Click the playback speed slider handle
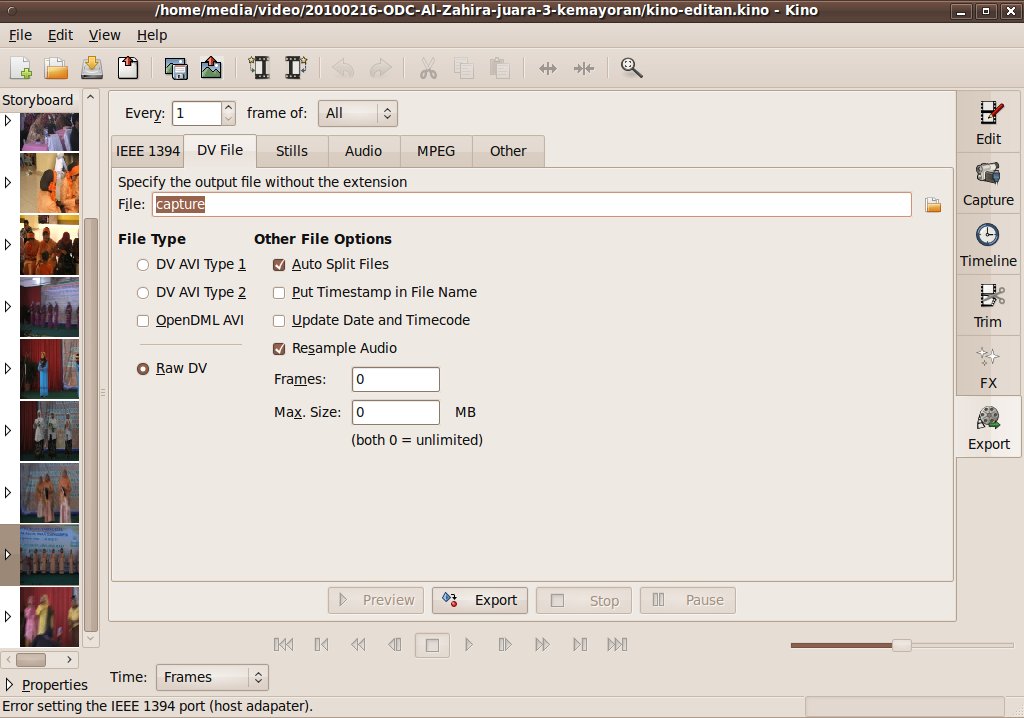 tap(901, 645)
